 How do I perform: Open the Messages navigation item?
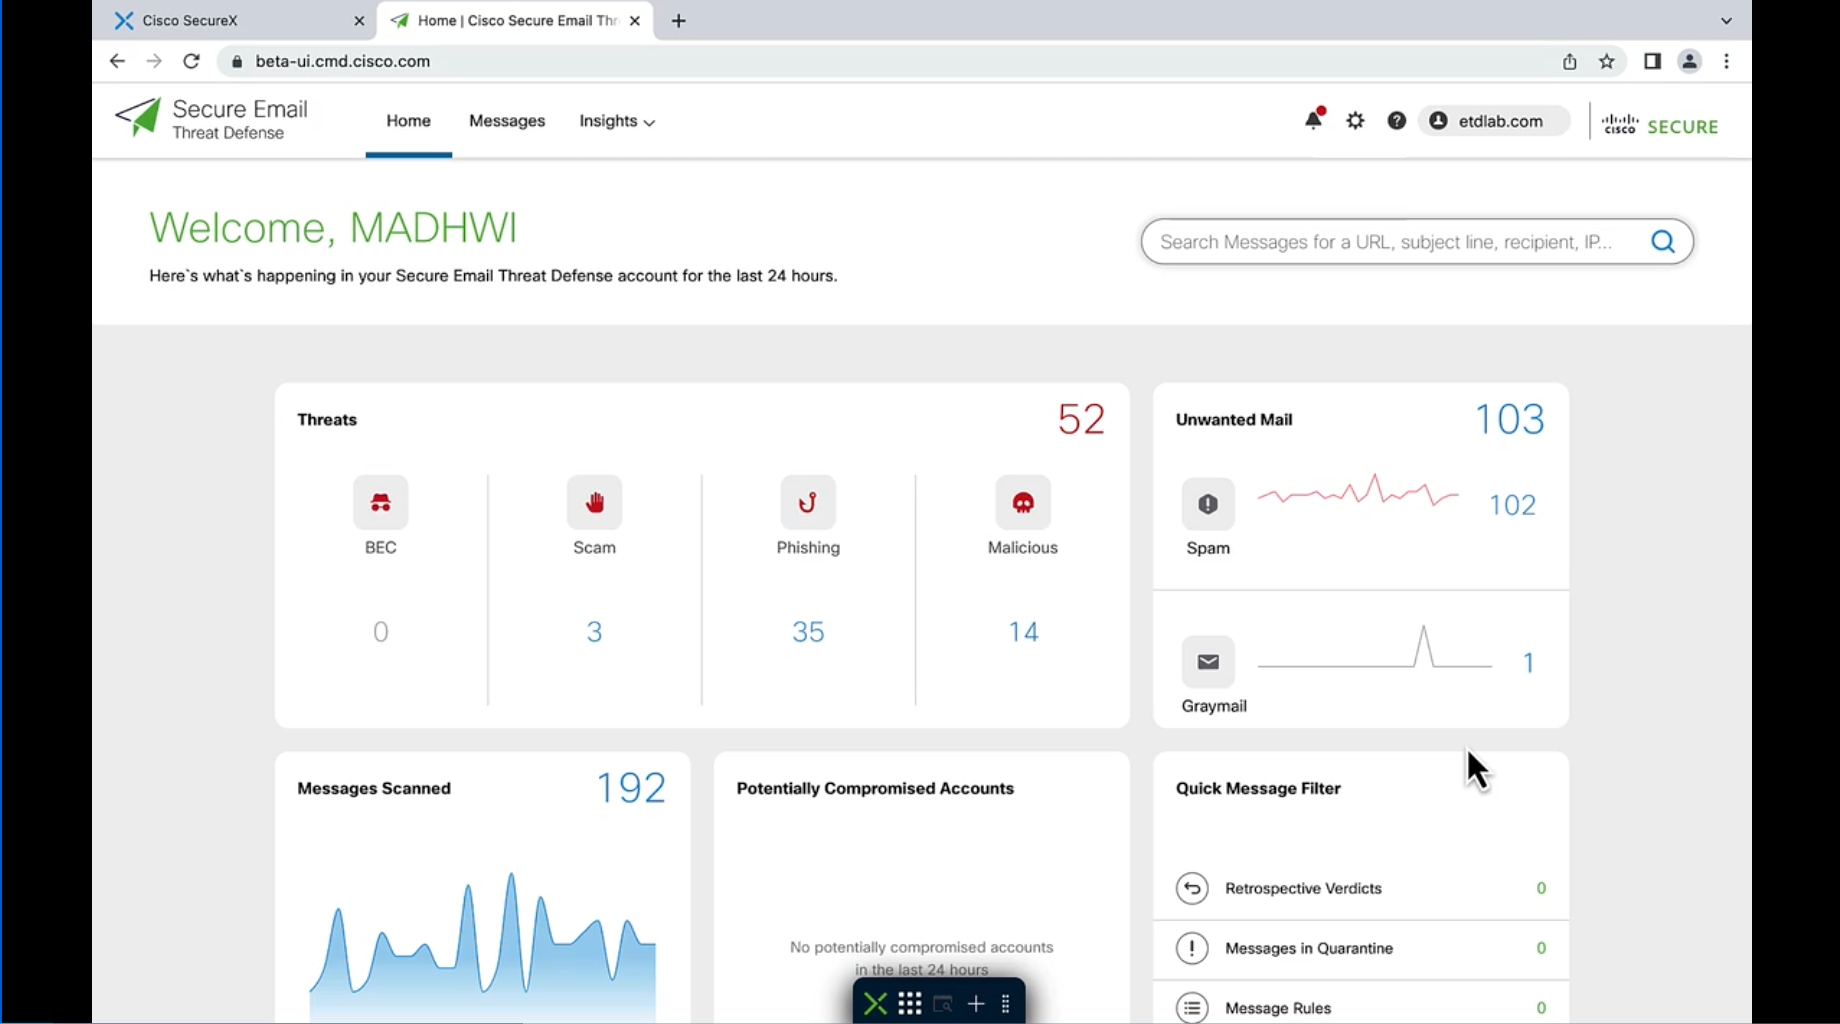coord(507,121)
